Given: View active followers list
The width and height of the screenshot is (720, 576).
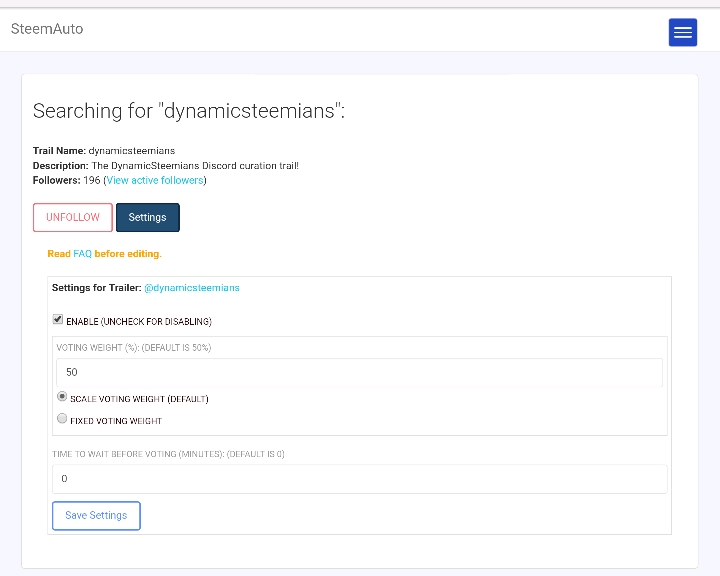Looking at the screenshot, I should [x=155, y=180].
